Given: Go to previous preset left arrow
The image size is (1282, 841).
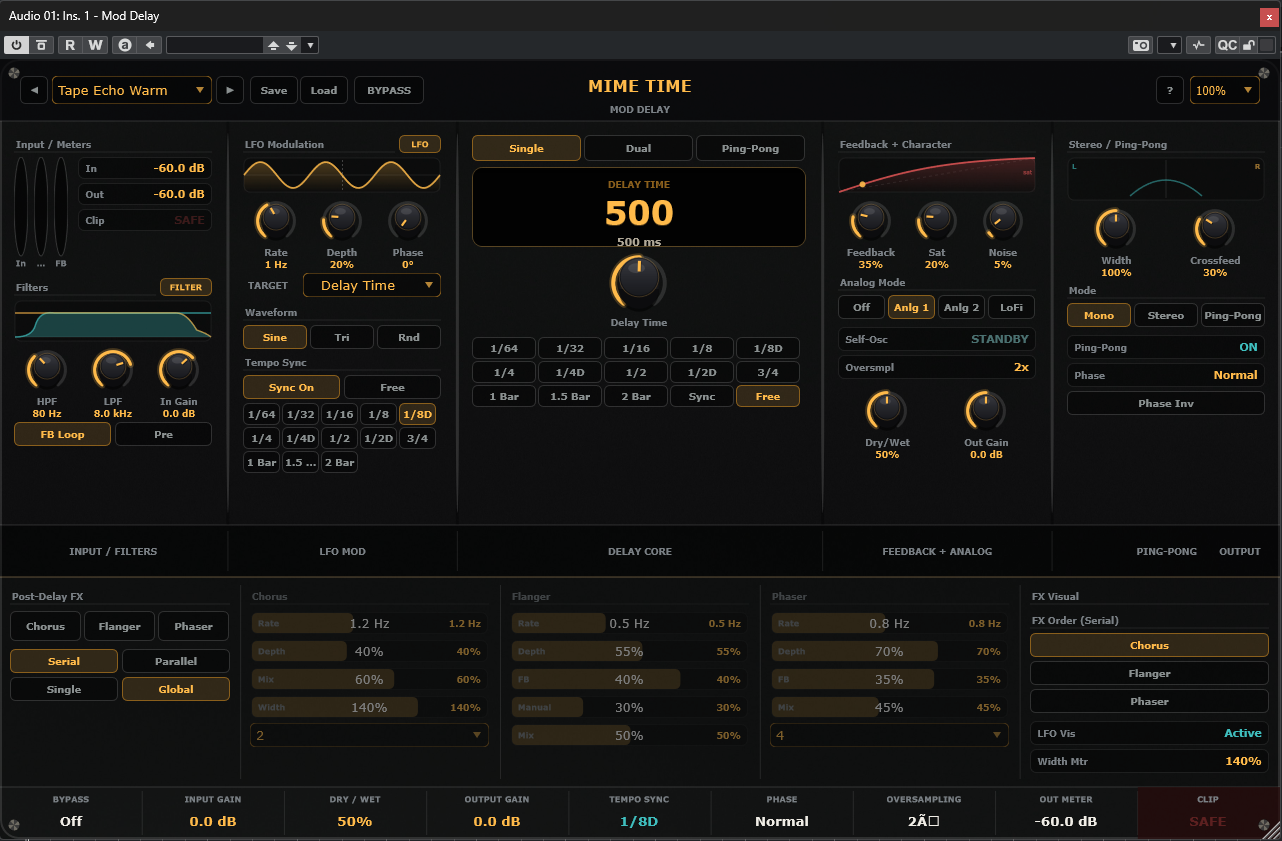Looking at the screenshot, I should tap(34, 90).
